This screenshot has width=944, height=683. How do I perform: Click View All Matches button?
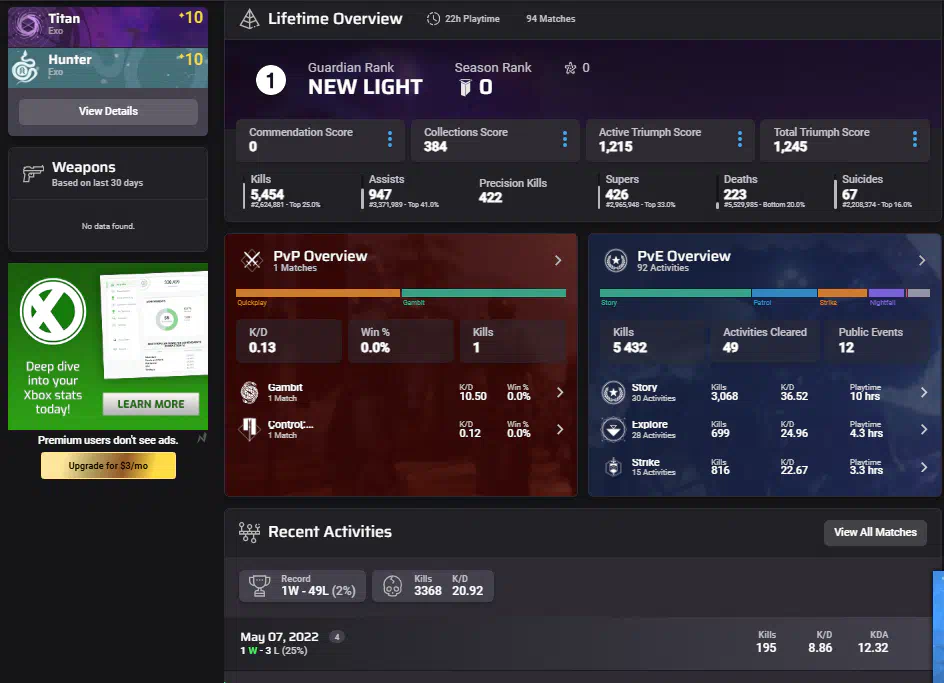875,532
